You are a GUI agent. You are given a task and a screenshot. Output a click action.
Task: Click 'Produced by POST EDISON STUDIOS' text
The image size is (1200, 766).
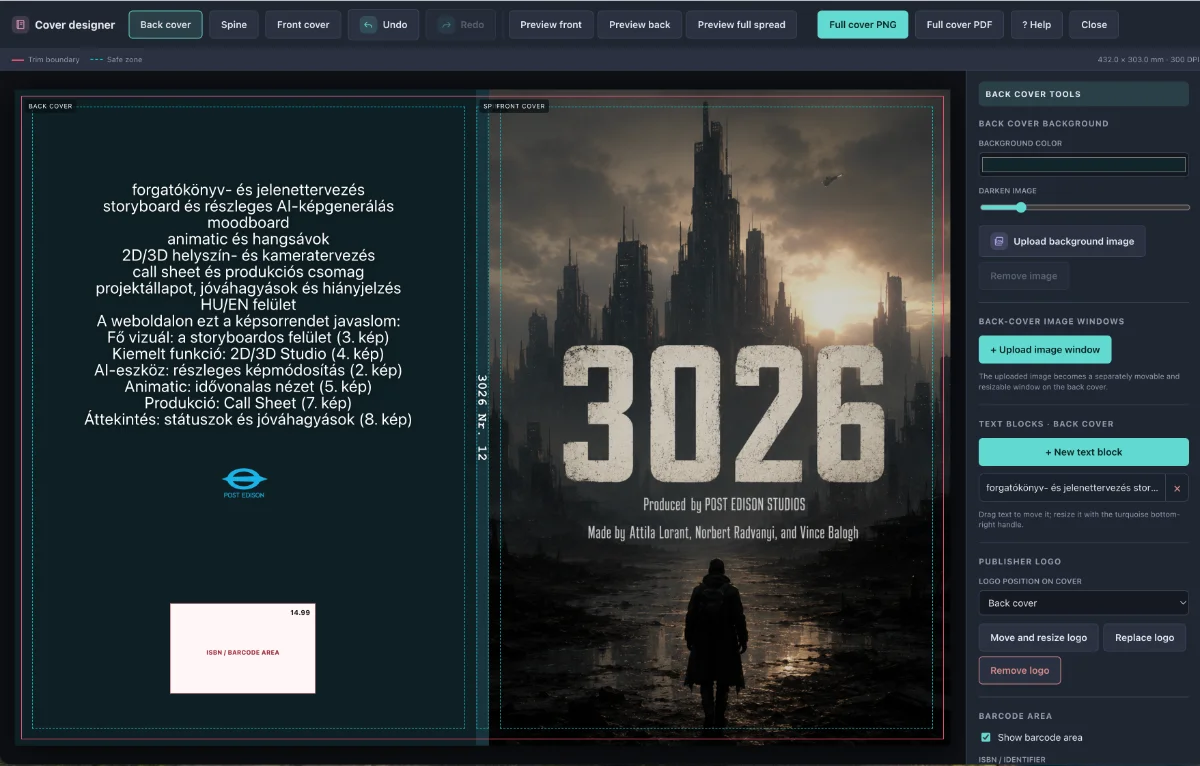coord(723,505)
